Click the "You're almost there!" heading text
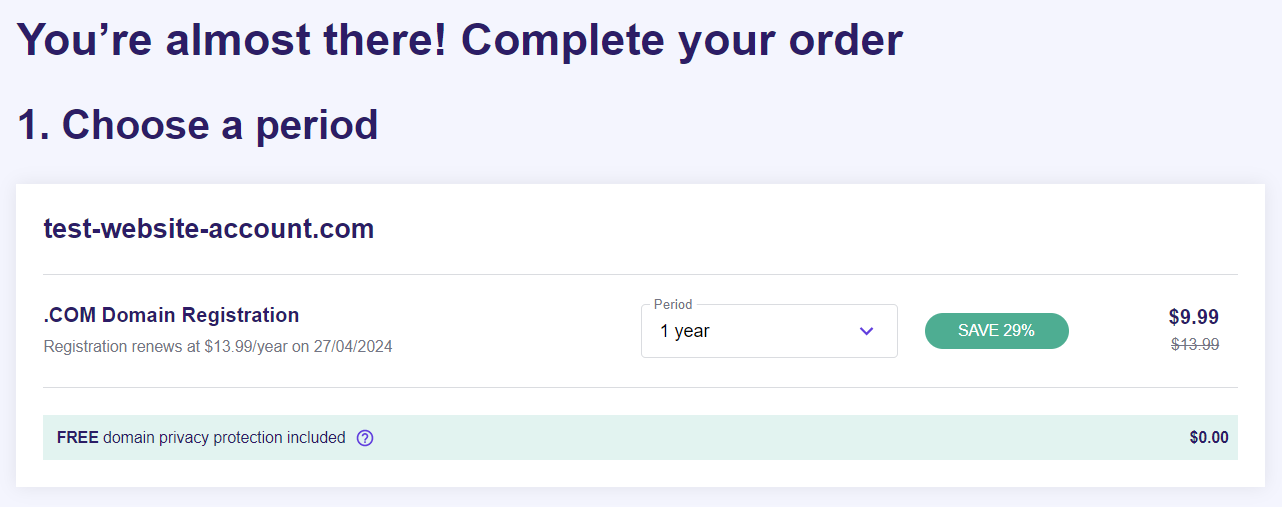 tap(232, 40)
